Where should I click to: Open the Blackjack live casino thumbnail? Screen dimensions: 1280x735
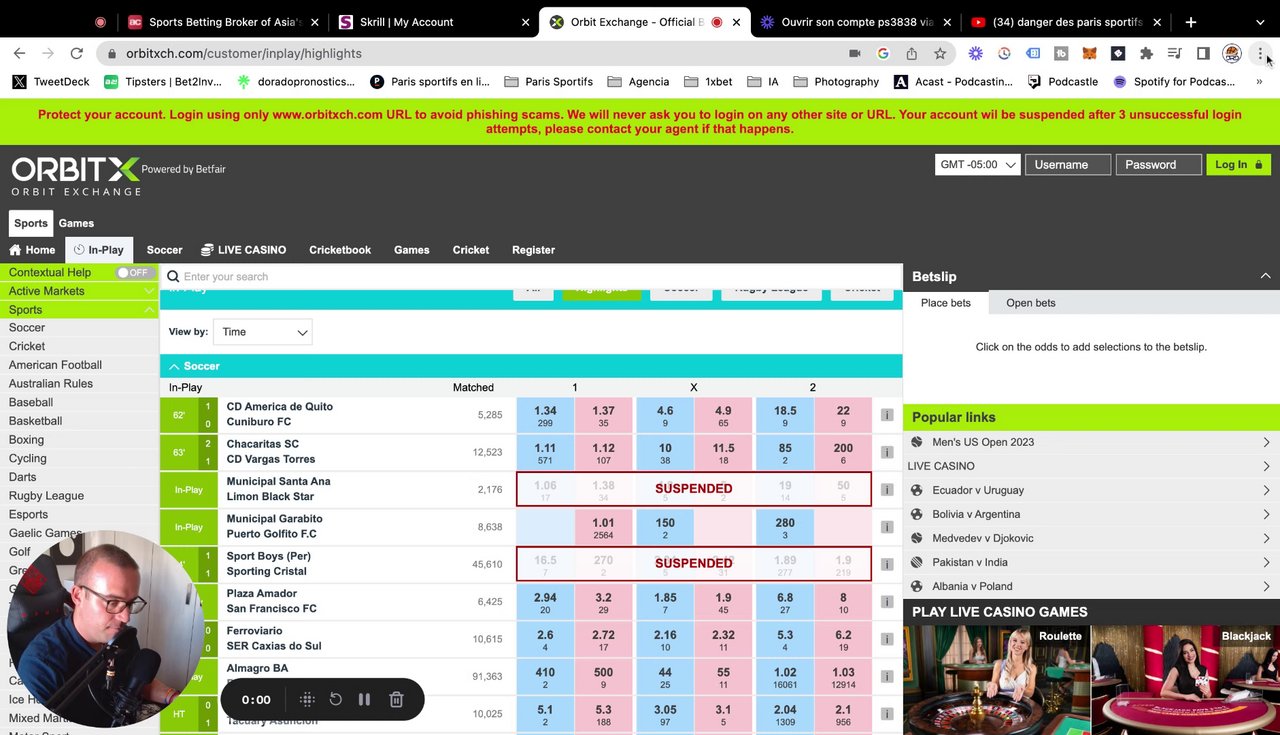click(1185, 680)
